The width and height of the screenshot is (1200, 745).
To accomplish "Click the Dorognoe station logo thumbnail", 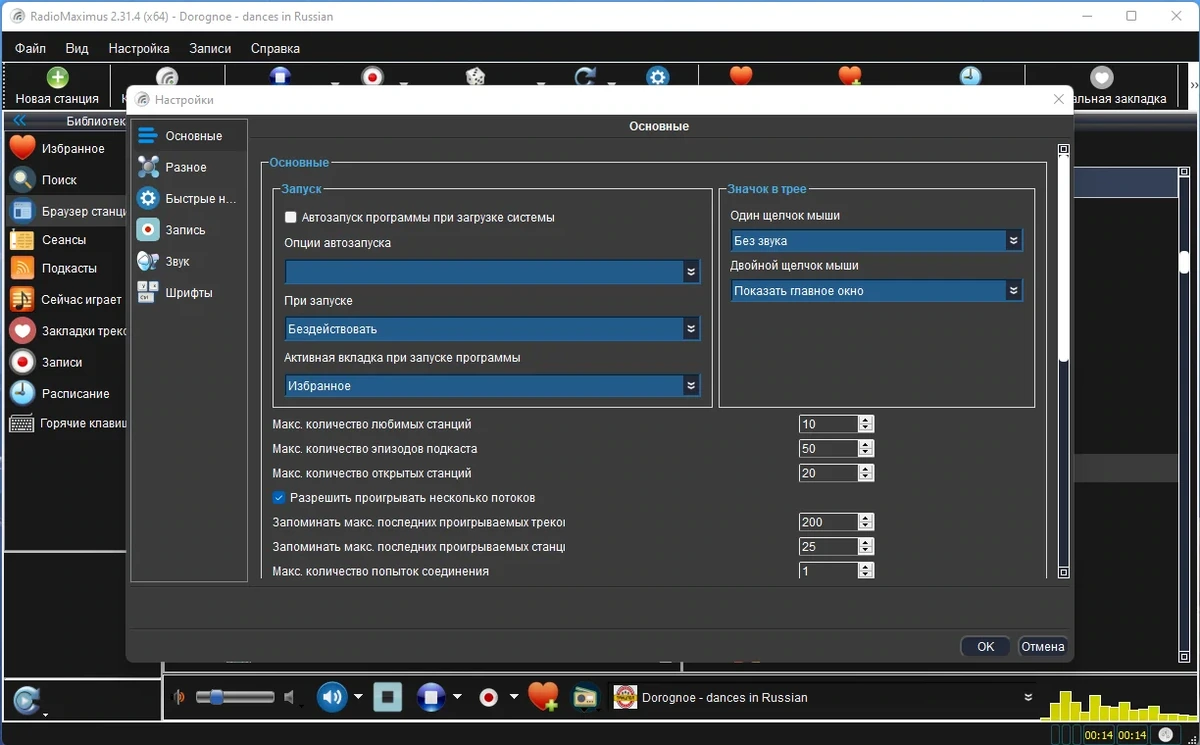I will click(625, 697).
